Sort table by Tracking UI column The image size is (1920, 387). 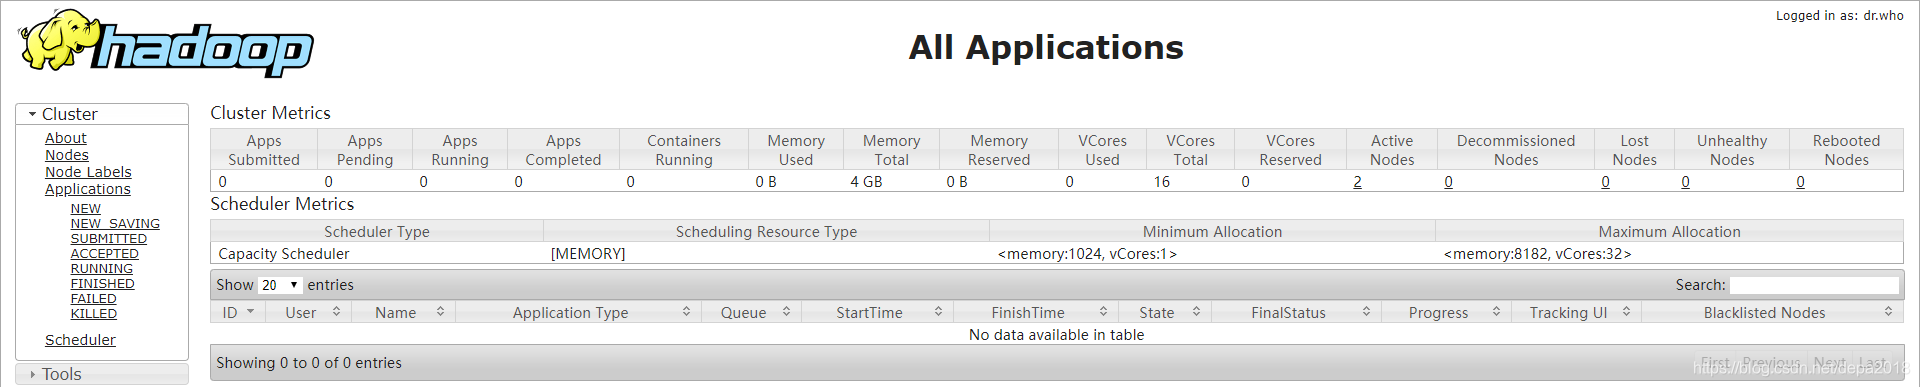click(1576, 313)
